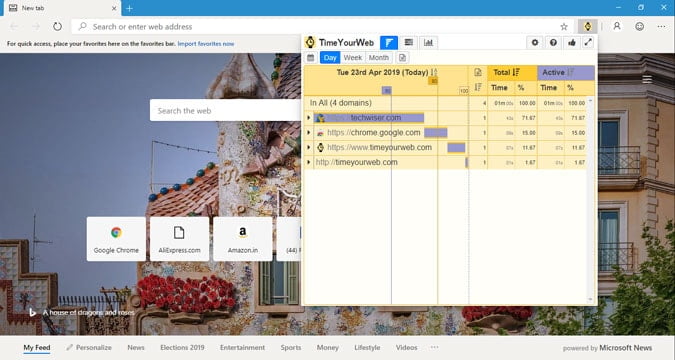Open the Sports feed category
Viewport: 675px width, 360px height.
click(x=291, y=348)
